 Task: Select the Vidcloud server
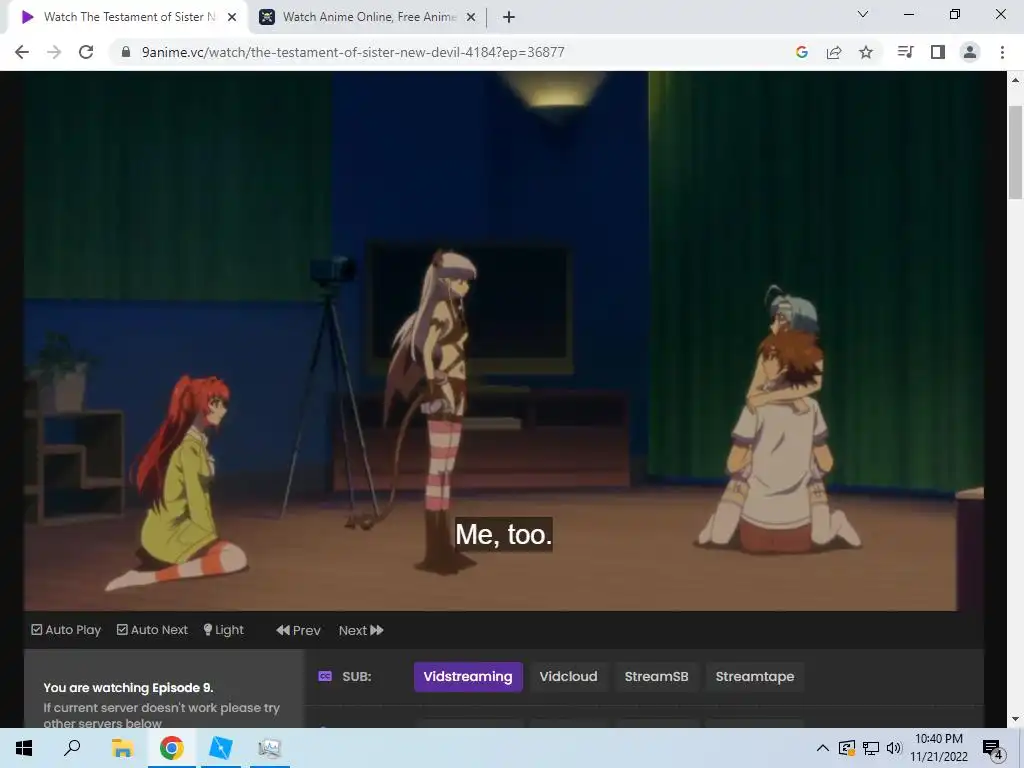point(568,677)
